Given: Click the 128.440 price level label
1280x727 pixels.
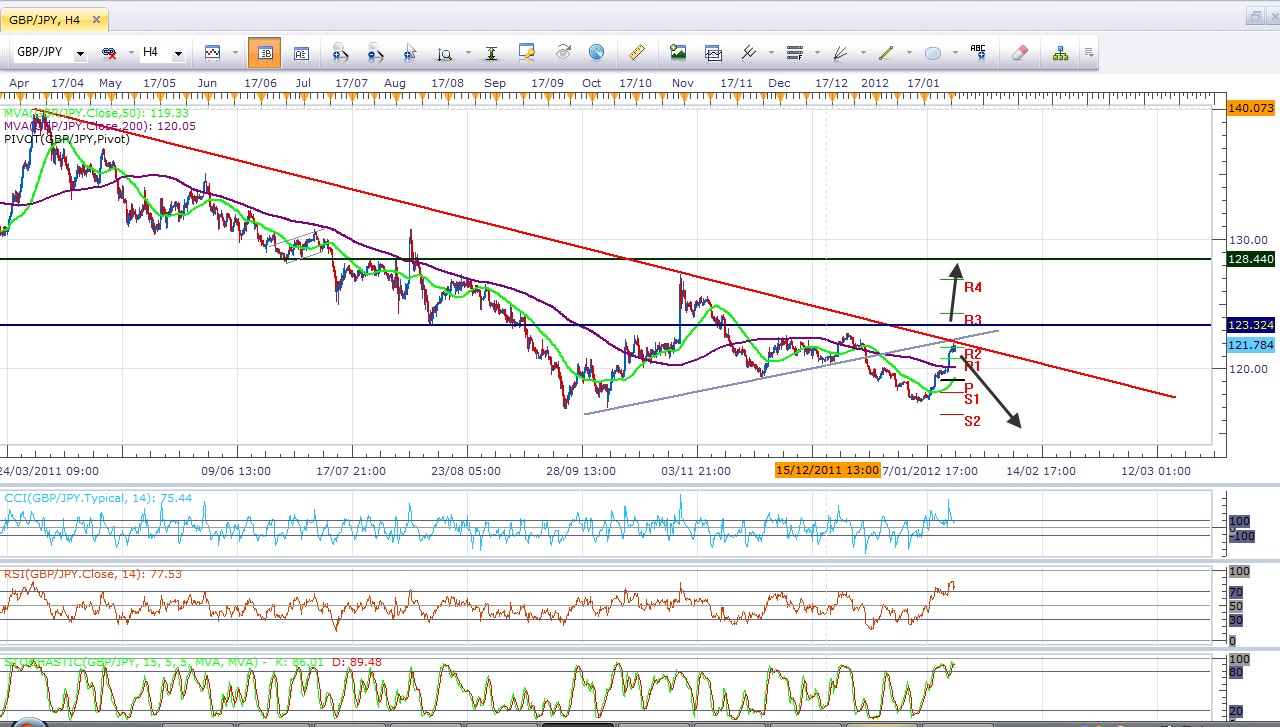Looking at the screenshot, I should pyautogui.click(x=1251, y=259).
